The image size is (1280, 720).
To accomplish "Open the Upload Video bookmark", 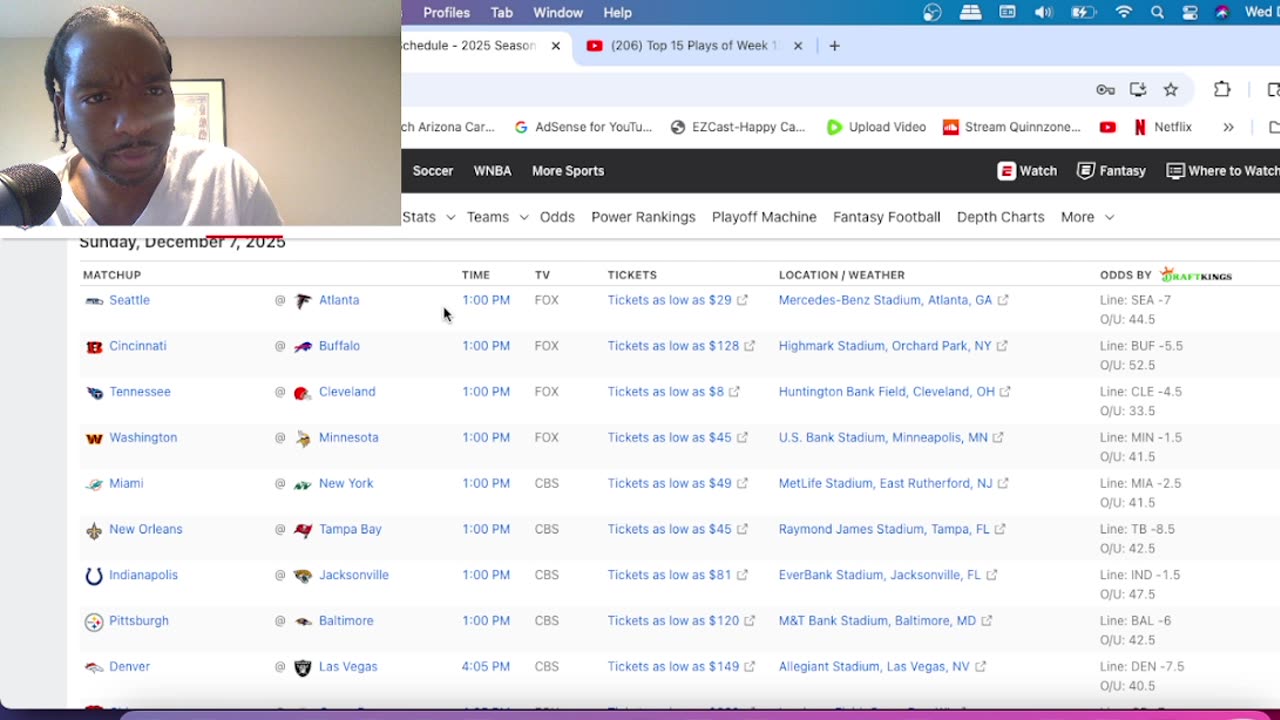I will (x=876, y=127).
